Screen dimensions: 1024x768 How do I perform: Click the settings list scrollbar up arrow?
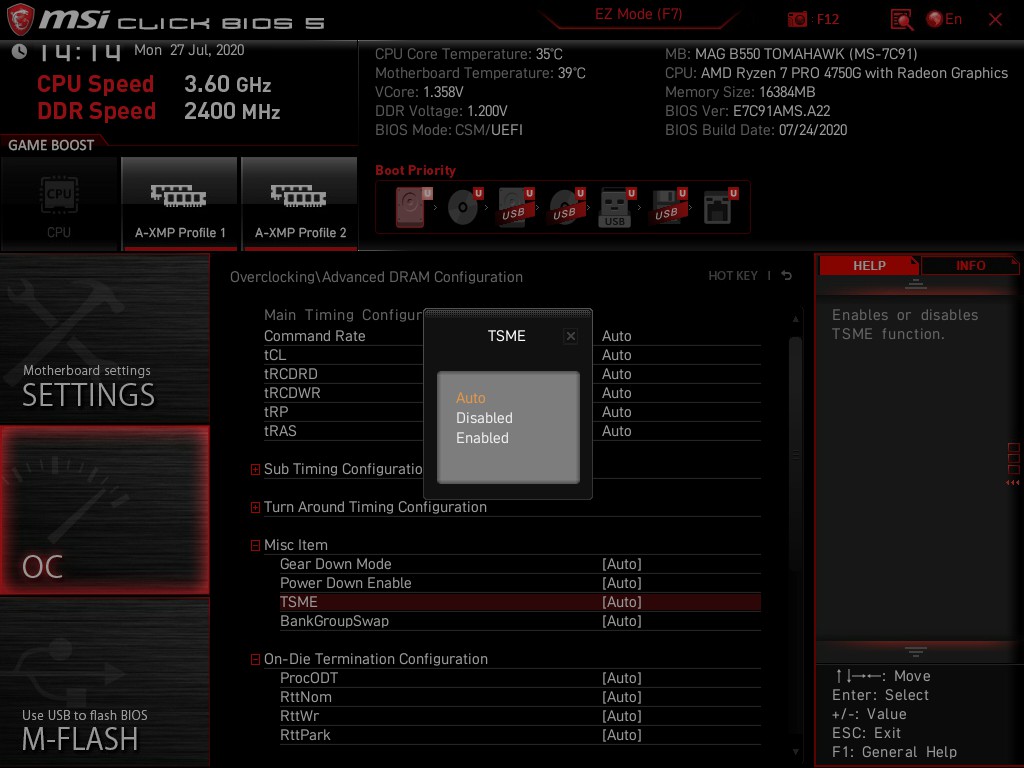[795, 319]
